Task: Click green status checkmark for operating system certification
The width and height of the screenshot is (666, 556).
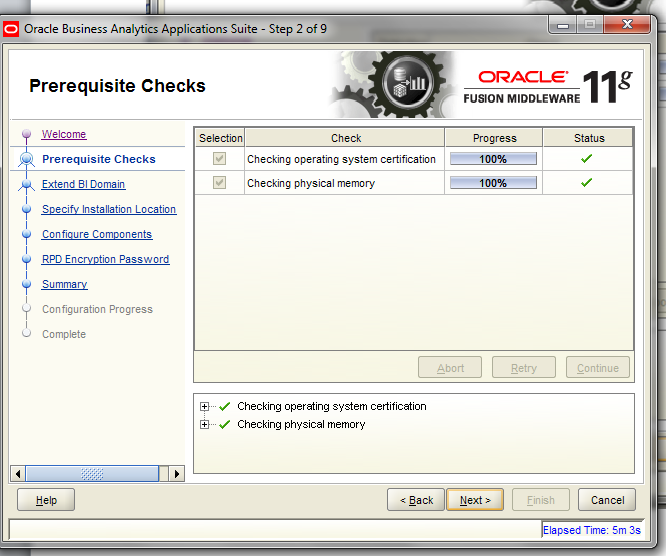Action: click(x=587, y=159)
